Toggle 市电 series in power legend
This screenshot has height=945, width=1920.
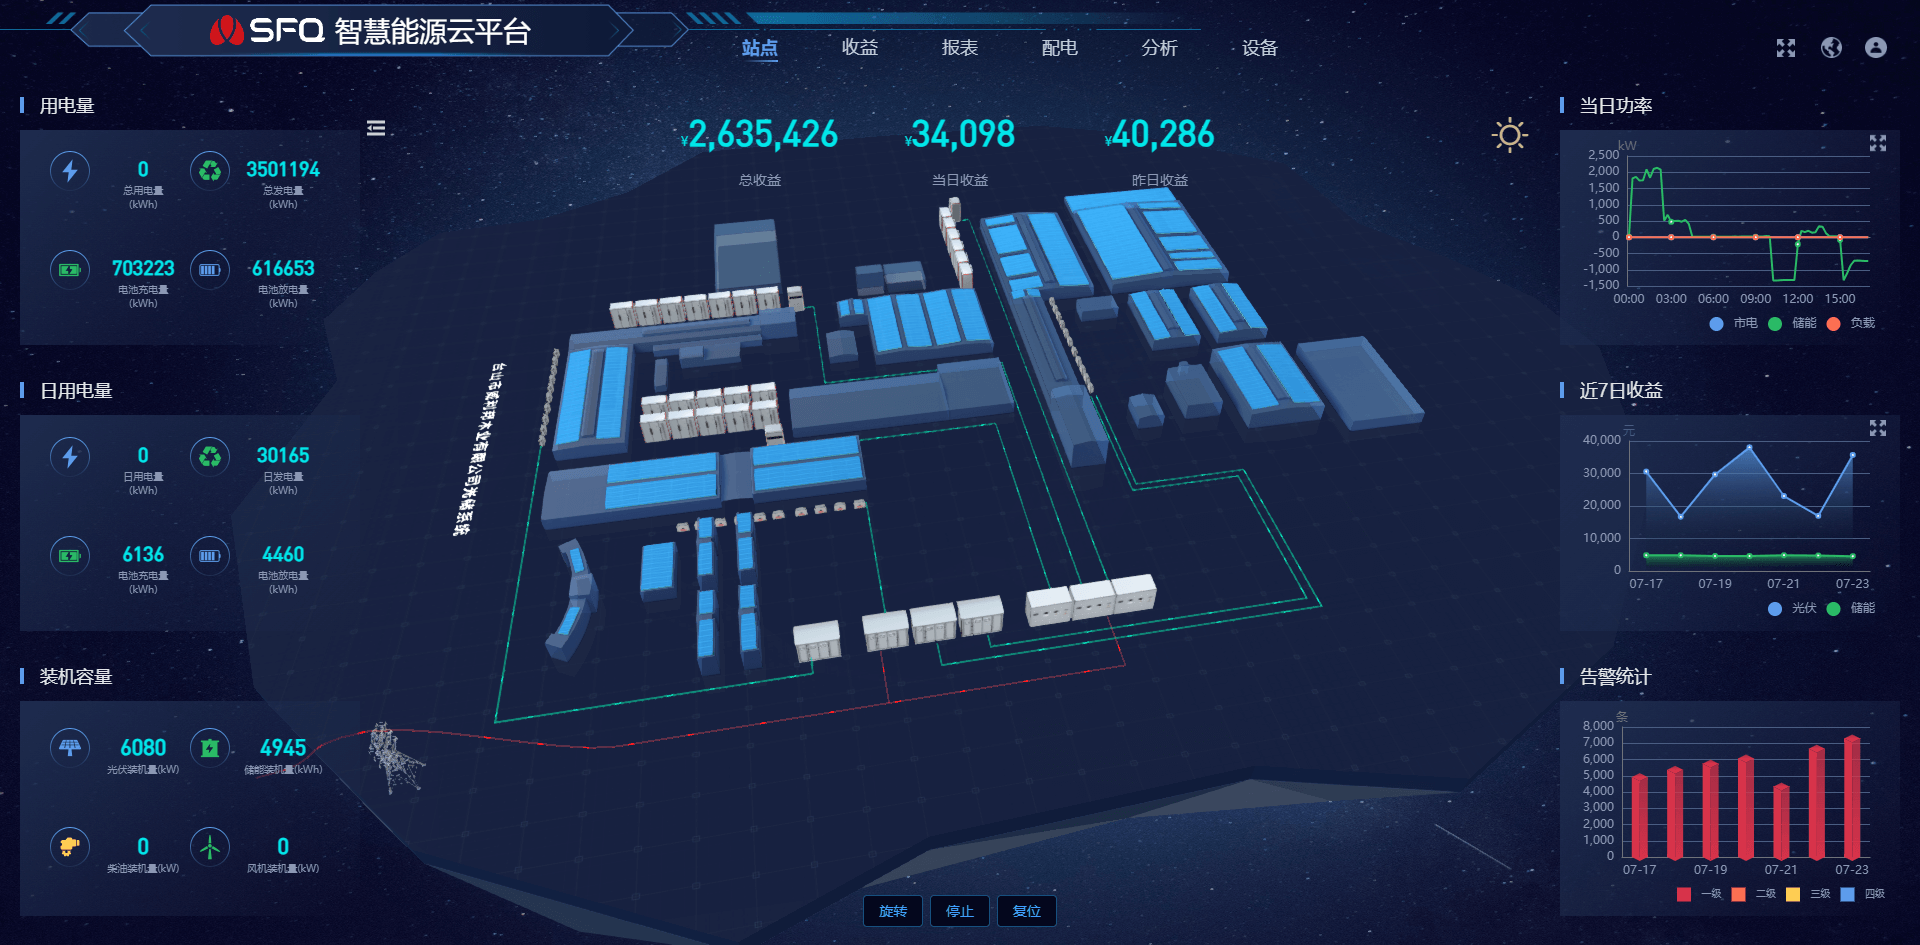click(x=1734, y=323)
